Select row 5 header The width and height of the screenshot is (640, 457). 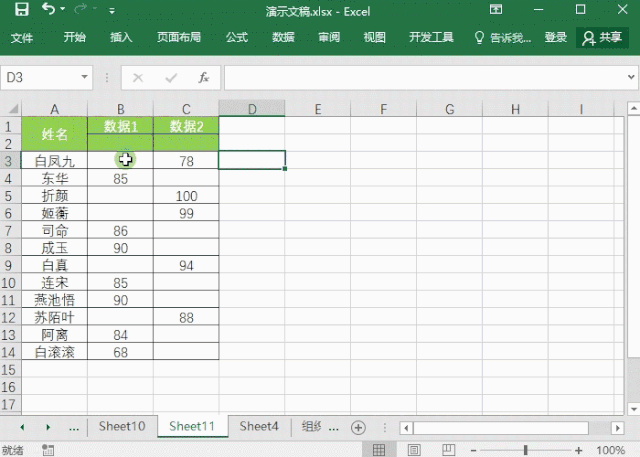click(9, 196)
